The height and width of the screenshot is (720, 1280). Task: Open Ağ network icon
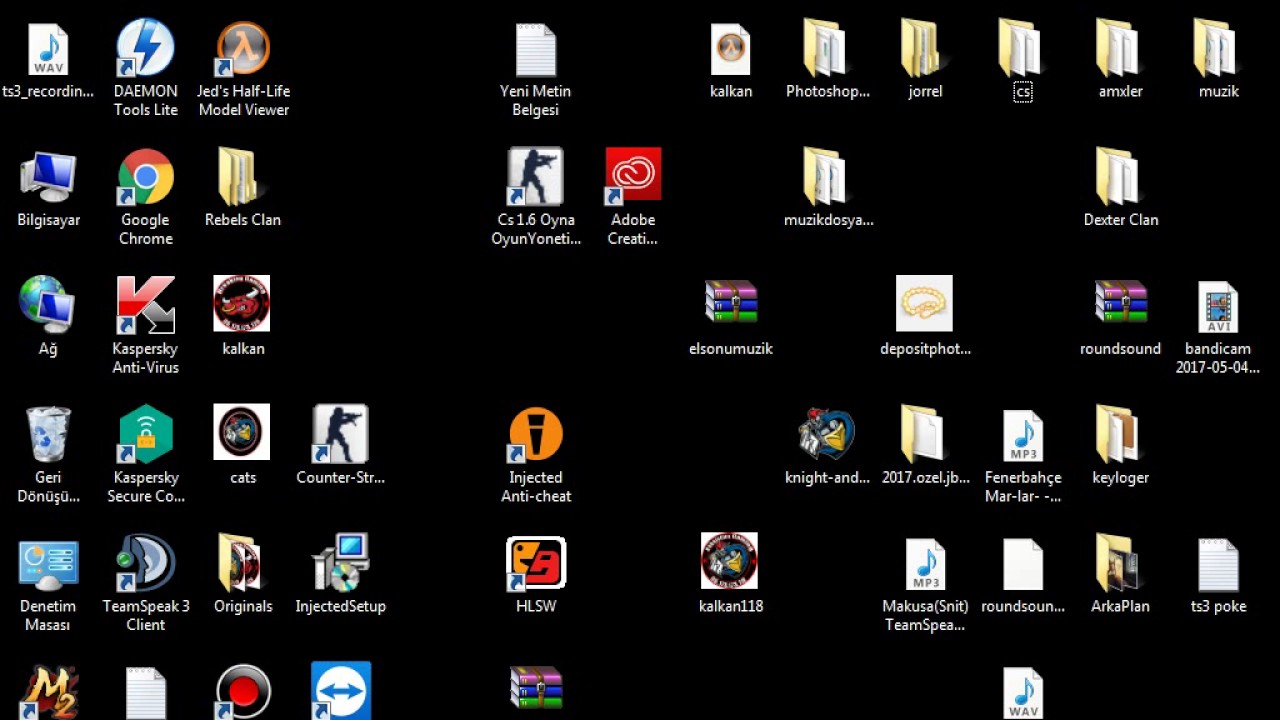(48, 305)
